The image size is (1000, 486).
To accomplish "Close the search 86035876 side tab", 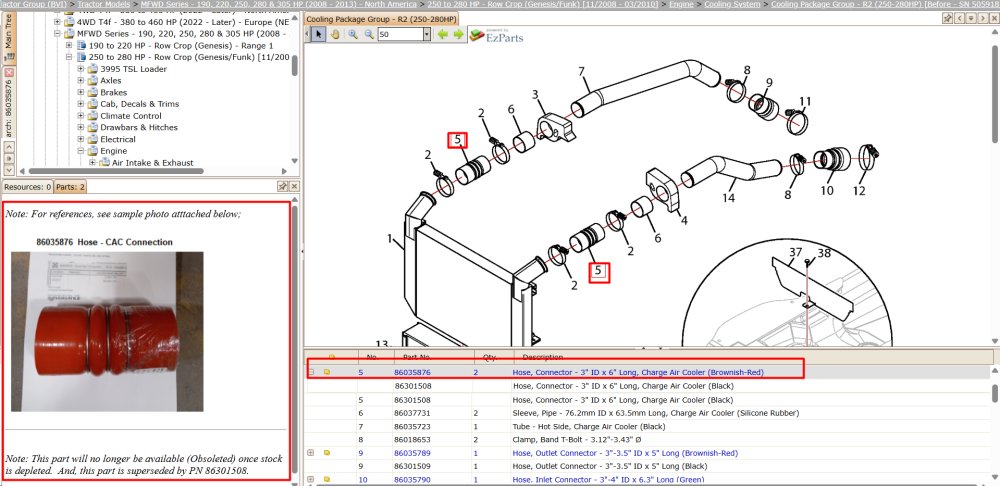I will click(8, 73).
